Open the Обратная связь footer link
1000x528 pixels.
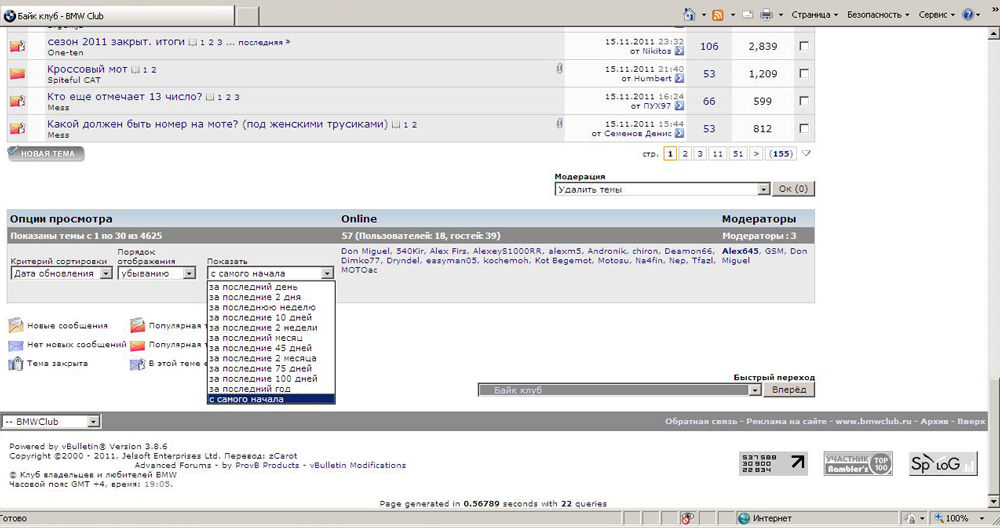tap(700, 422)
